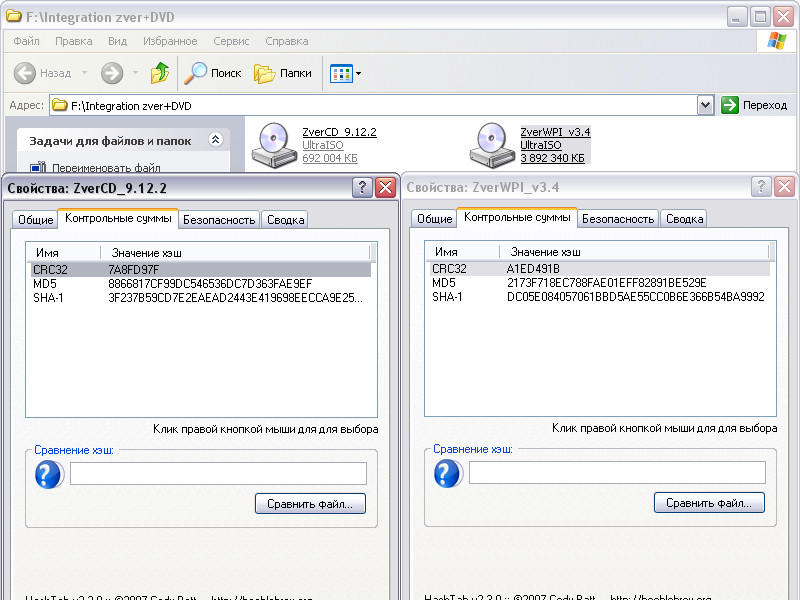Select CRC32 row 7A8FD97F
Image resolution: width=800 pixels, height=600 pixels.
pos(201,269)
